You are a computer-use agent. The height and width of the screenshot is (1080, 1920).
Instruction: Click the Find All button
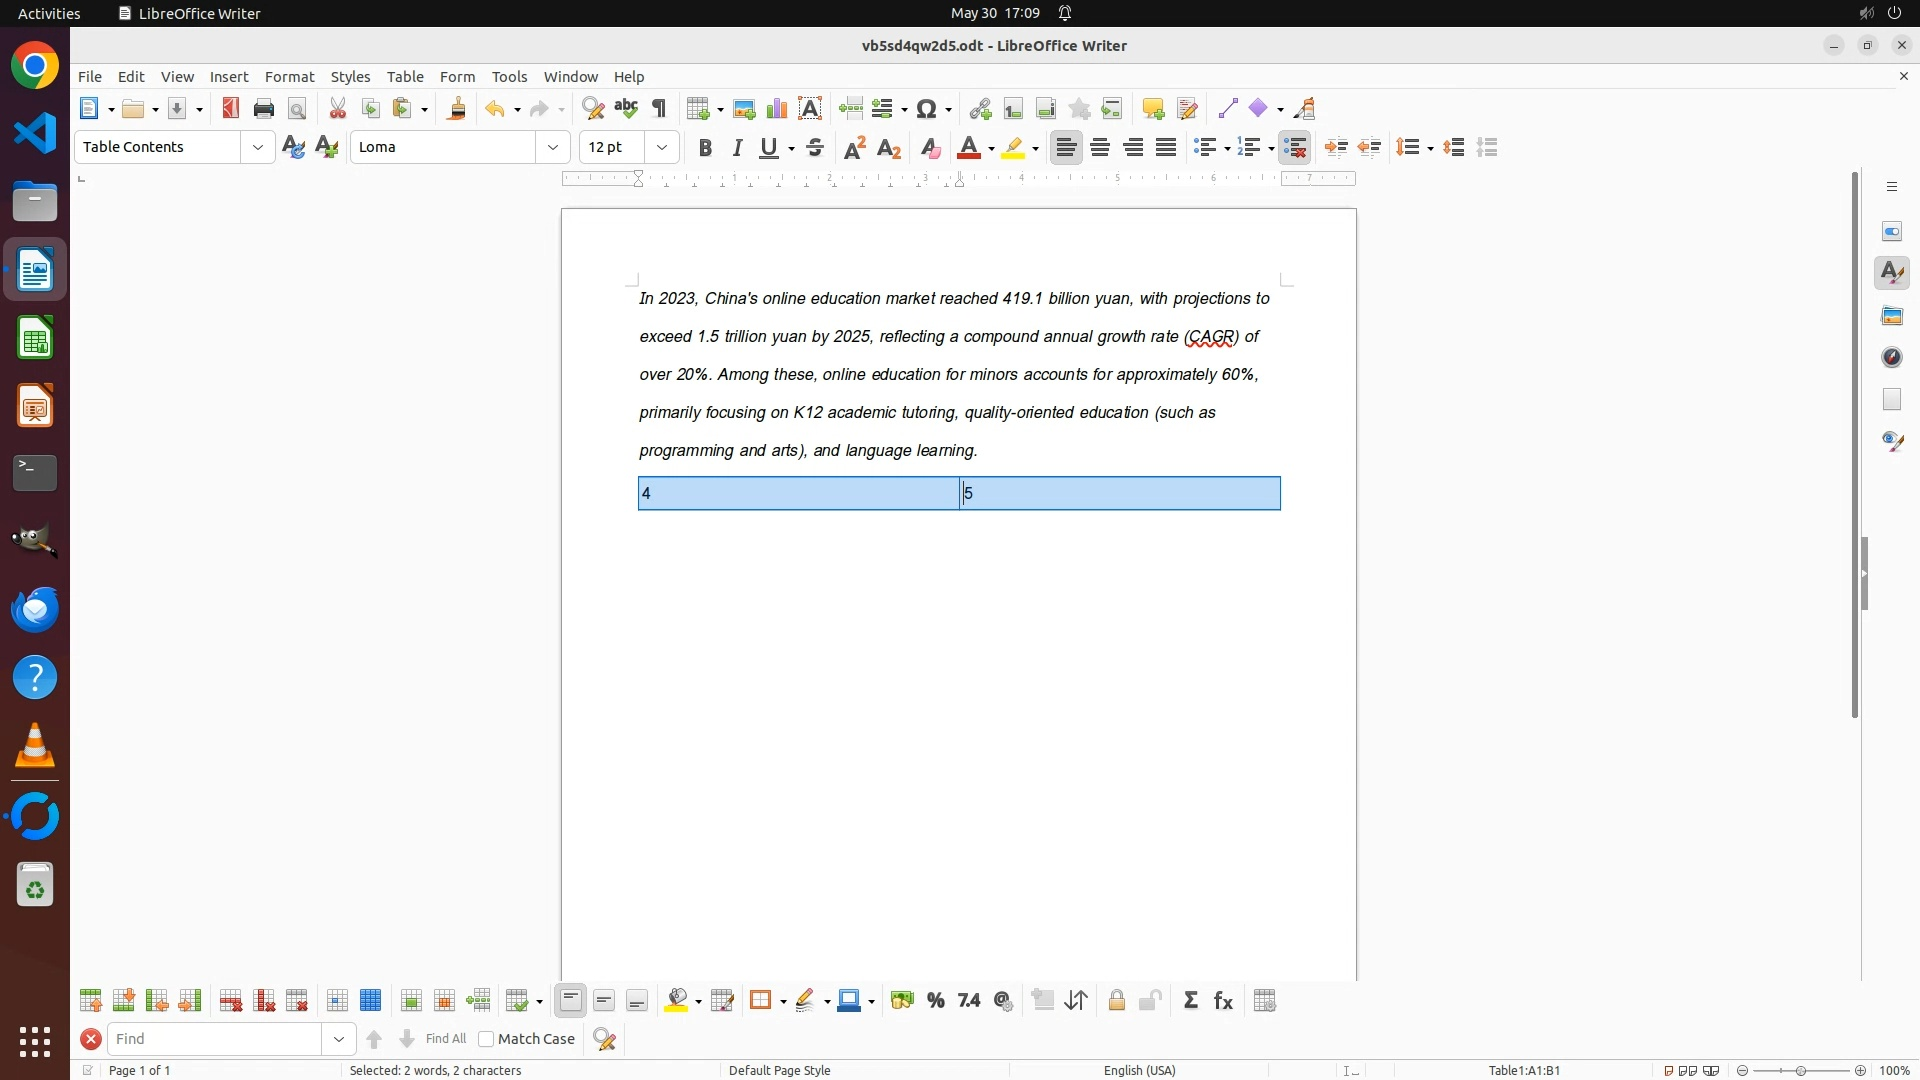tap(445, 1039)
